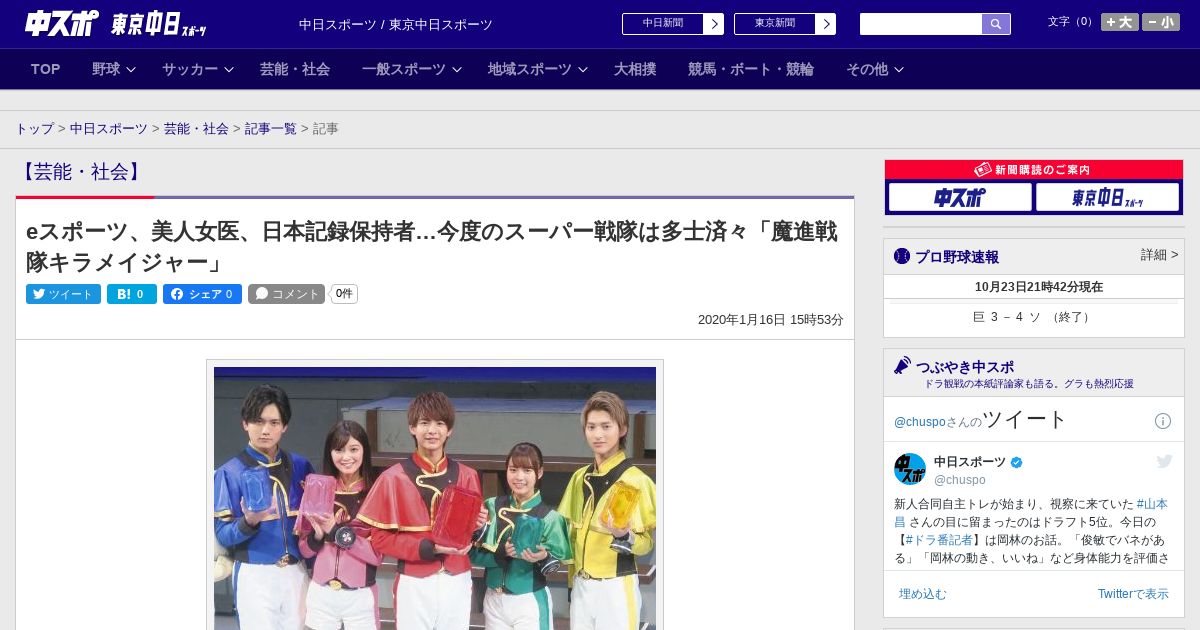
Task: Click the header search input field
Action: coord(921,24)
